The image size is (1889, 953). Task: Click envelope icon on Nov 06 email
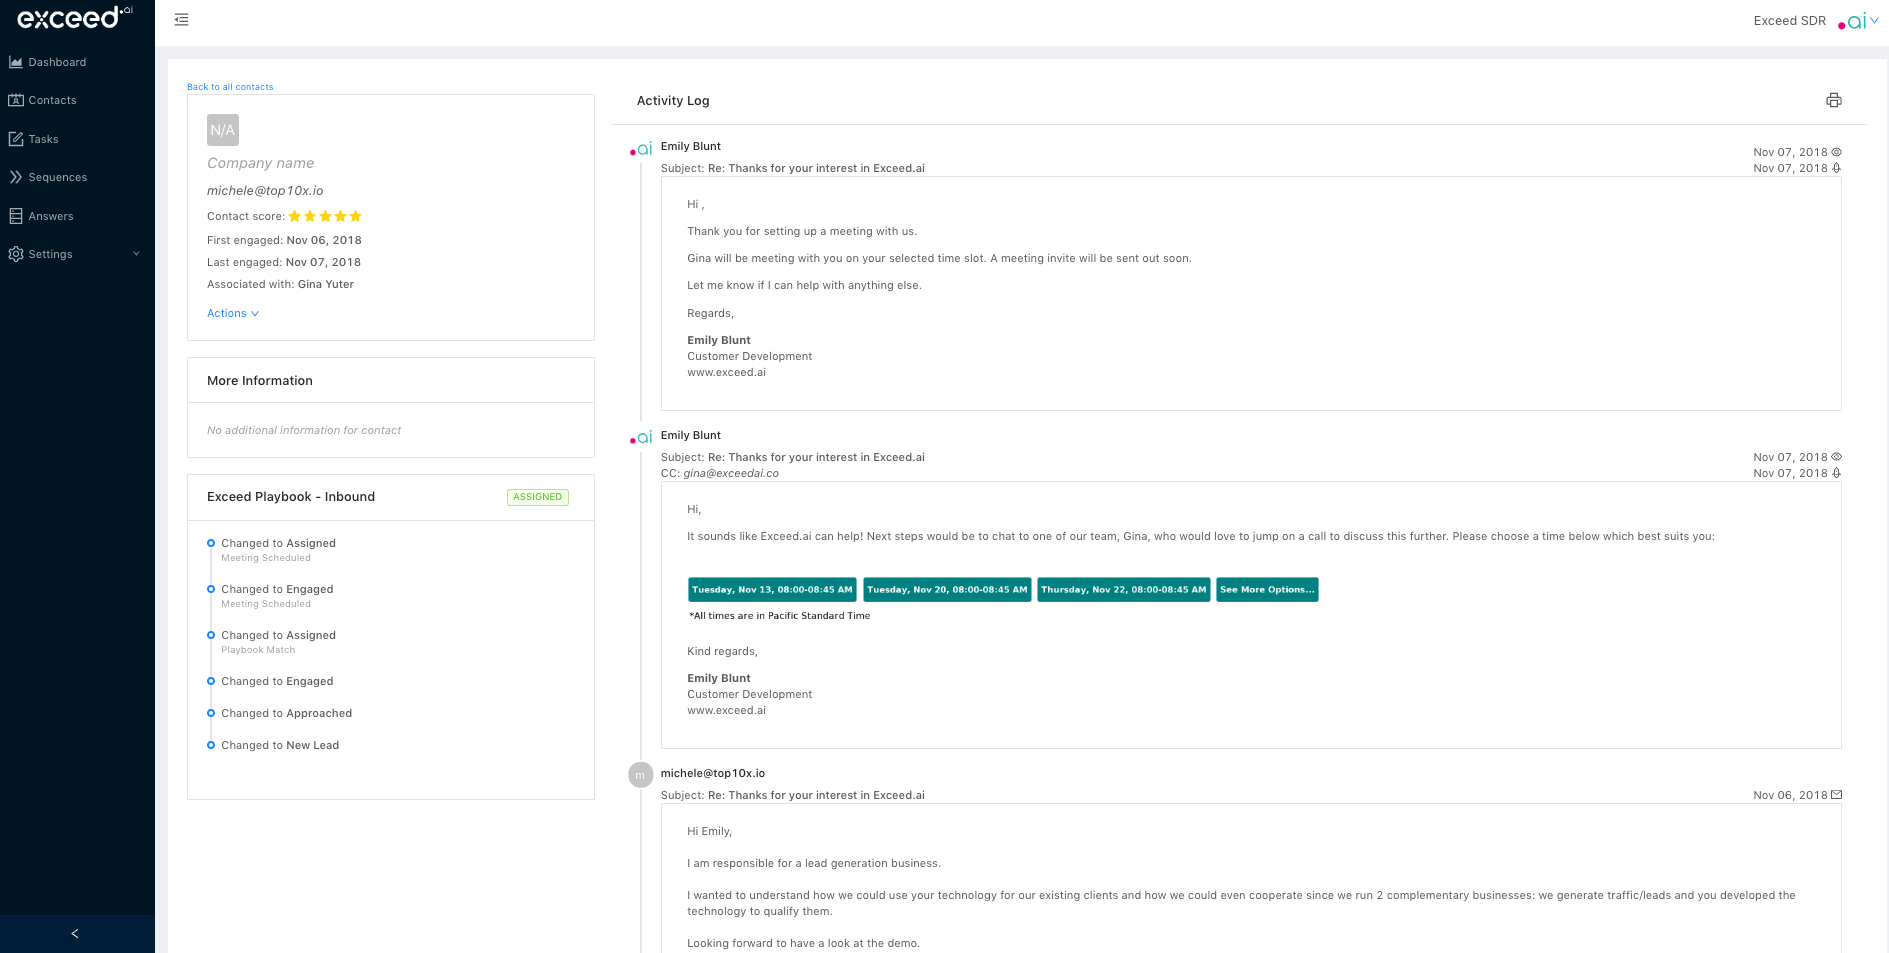(1836, 795)
